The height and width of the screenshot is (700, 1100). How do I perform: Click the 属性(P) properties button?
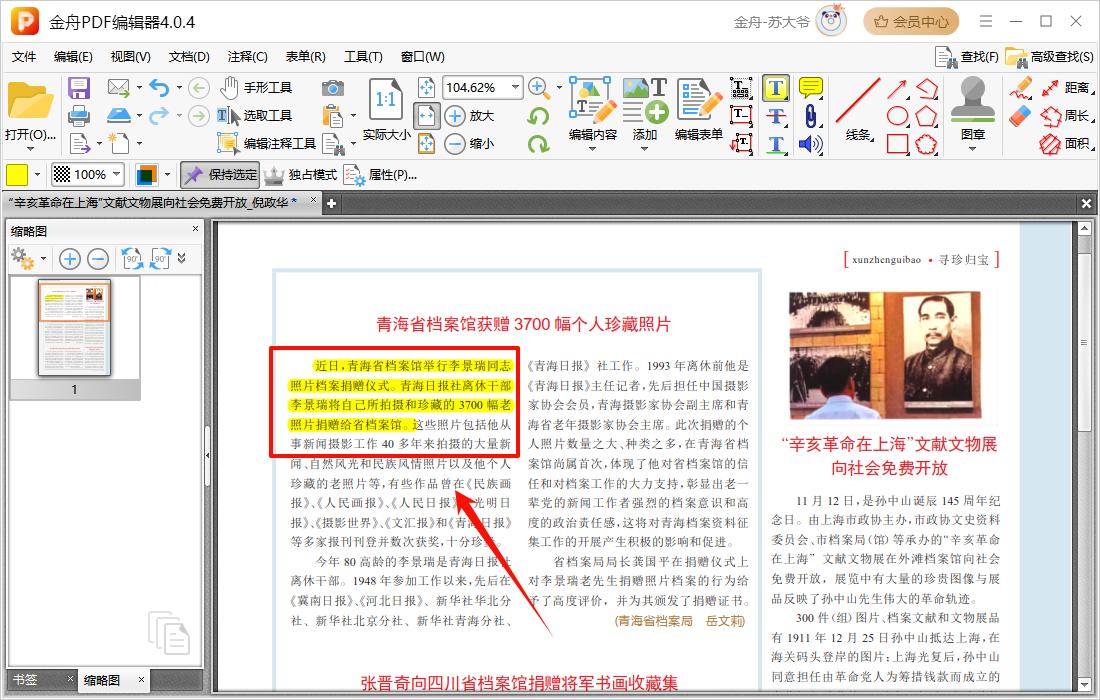pyautogui.click(x=381, y=175)
